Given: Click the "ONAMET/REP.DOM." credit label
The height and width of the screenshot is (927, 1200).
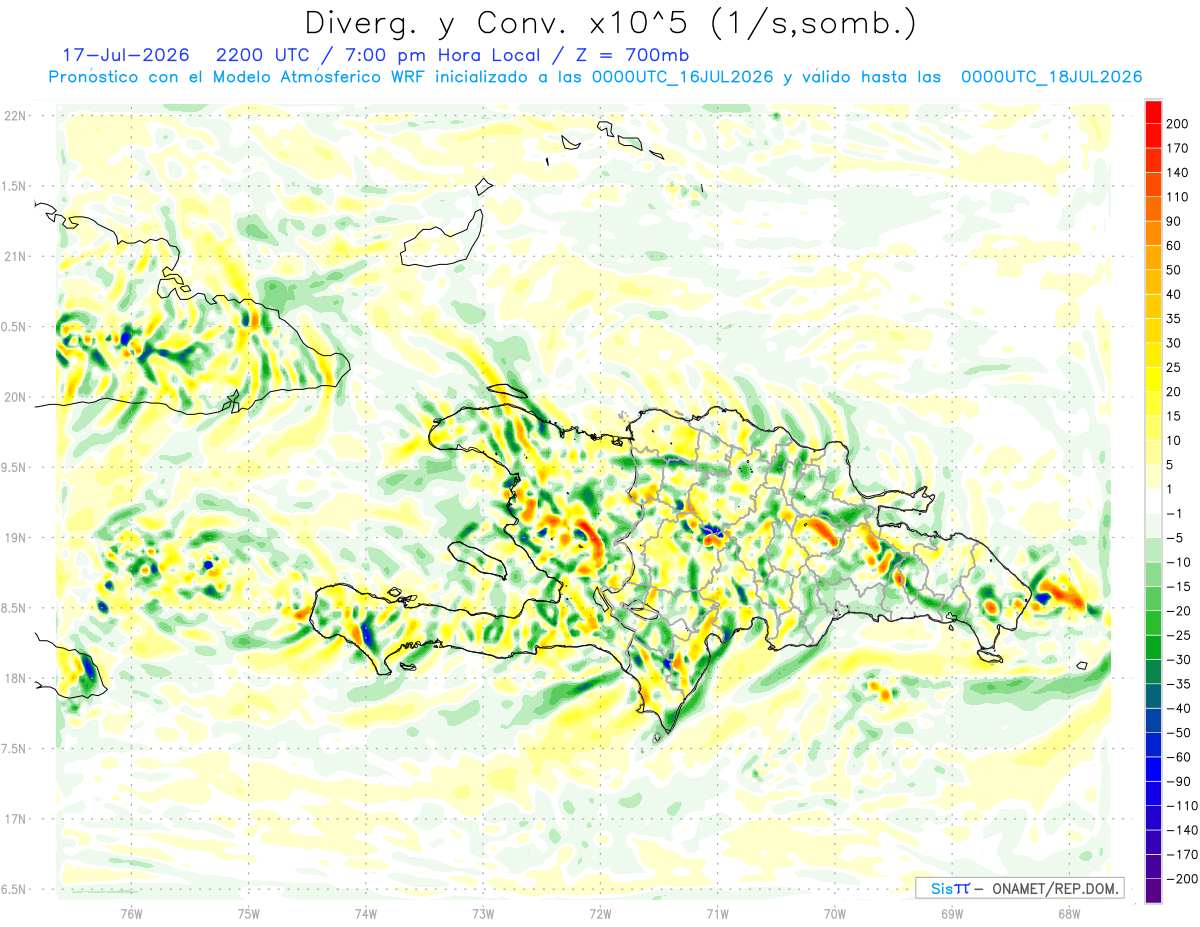Looking at the screenshot, I should point(1054,888).
